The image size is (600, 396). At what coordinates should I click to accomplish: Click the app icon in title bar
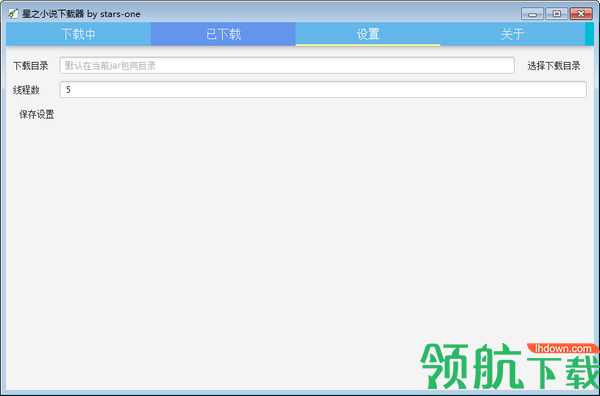[13, 14]
